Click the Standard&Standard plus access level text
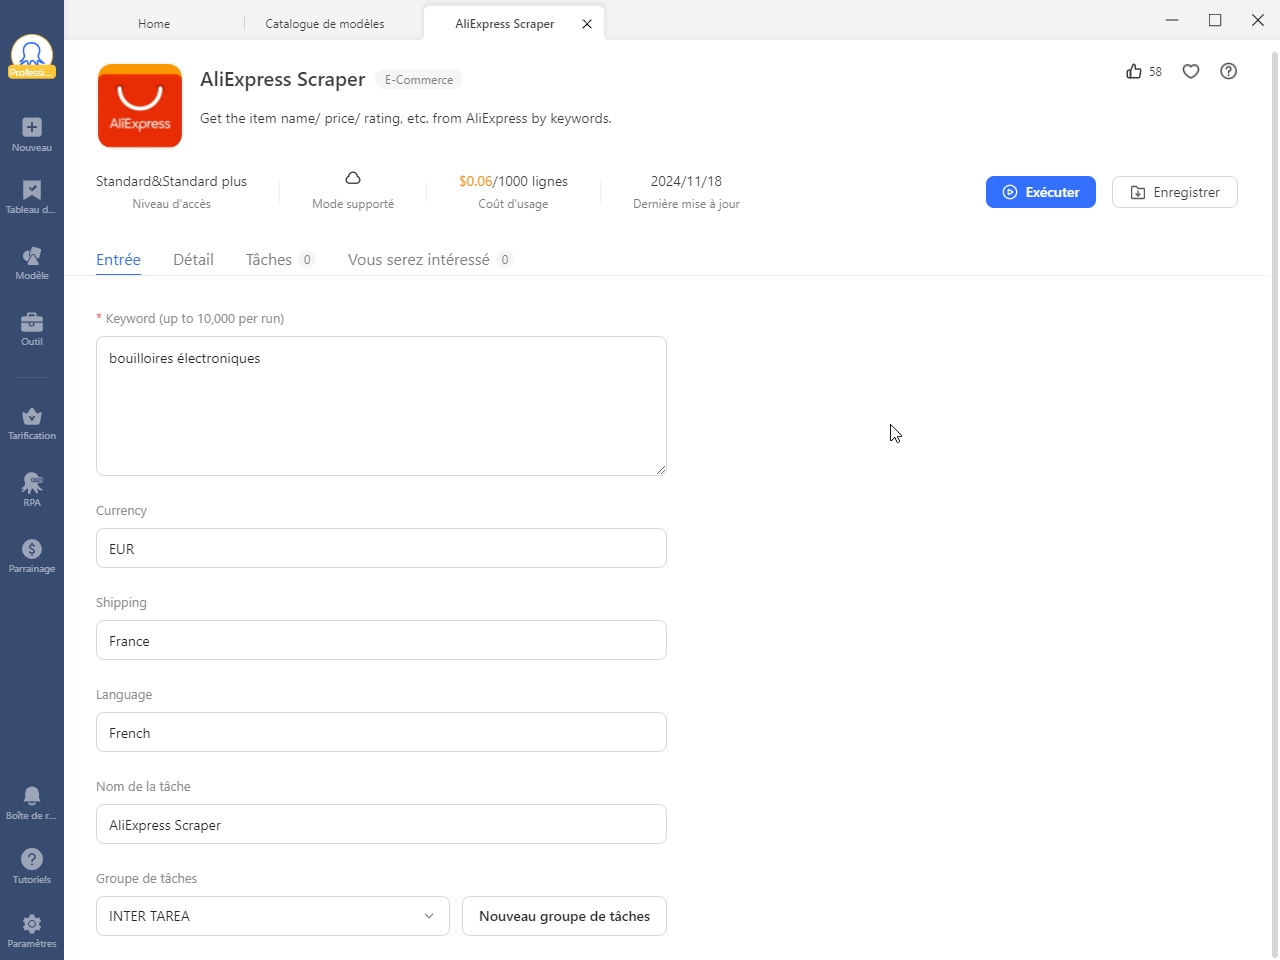Viewport: 1280px width, 960px height. tap(171, 181)
